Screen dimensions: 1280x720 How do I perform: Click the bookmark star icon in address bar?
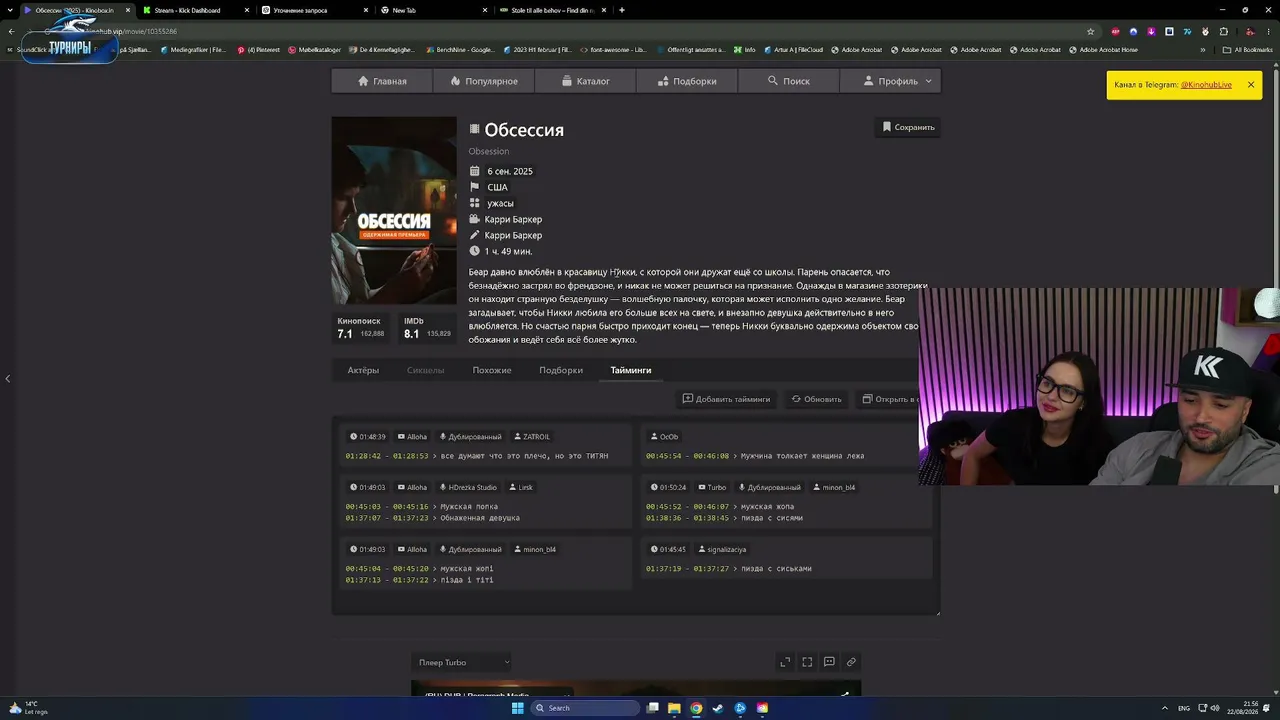[x=1090, y=31]
